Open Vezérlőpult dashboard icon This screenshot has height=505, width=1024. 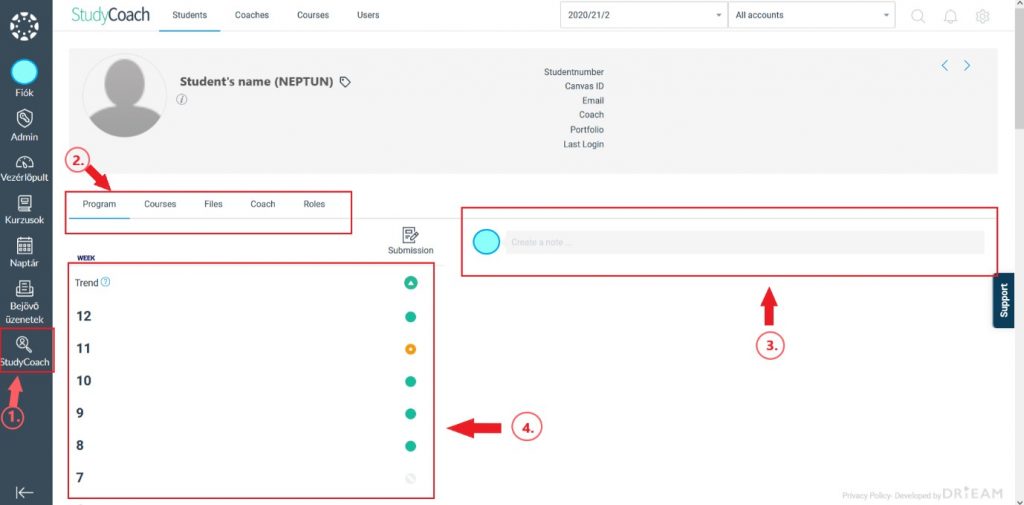coord(25,162)
